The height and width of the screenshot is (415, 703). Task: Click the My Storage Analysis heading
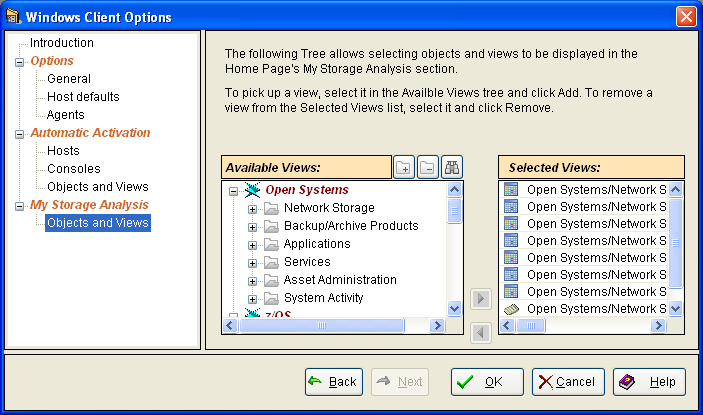[x=89, y=205]
